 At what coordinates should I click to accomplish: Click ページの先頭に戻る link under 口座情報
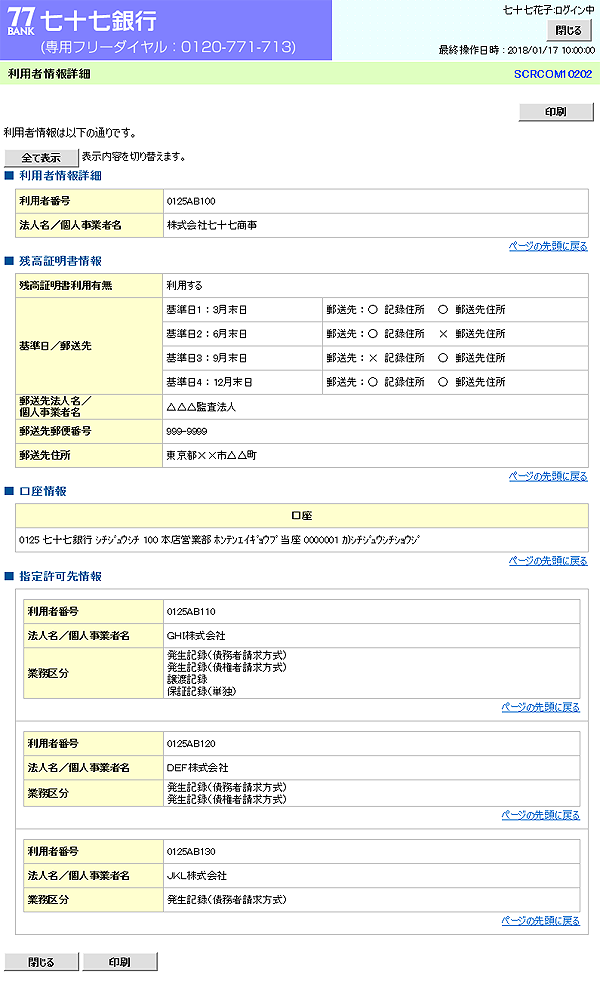tap(548, 561)
